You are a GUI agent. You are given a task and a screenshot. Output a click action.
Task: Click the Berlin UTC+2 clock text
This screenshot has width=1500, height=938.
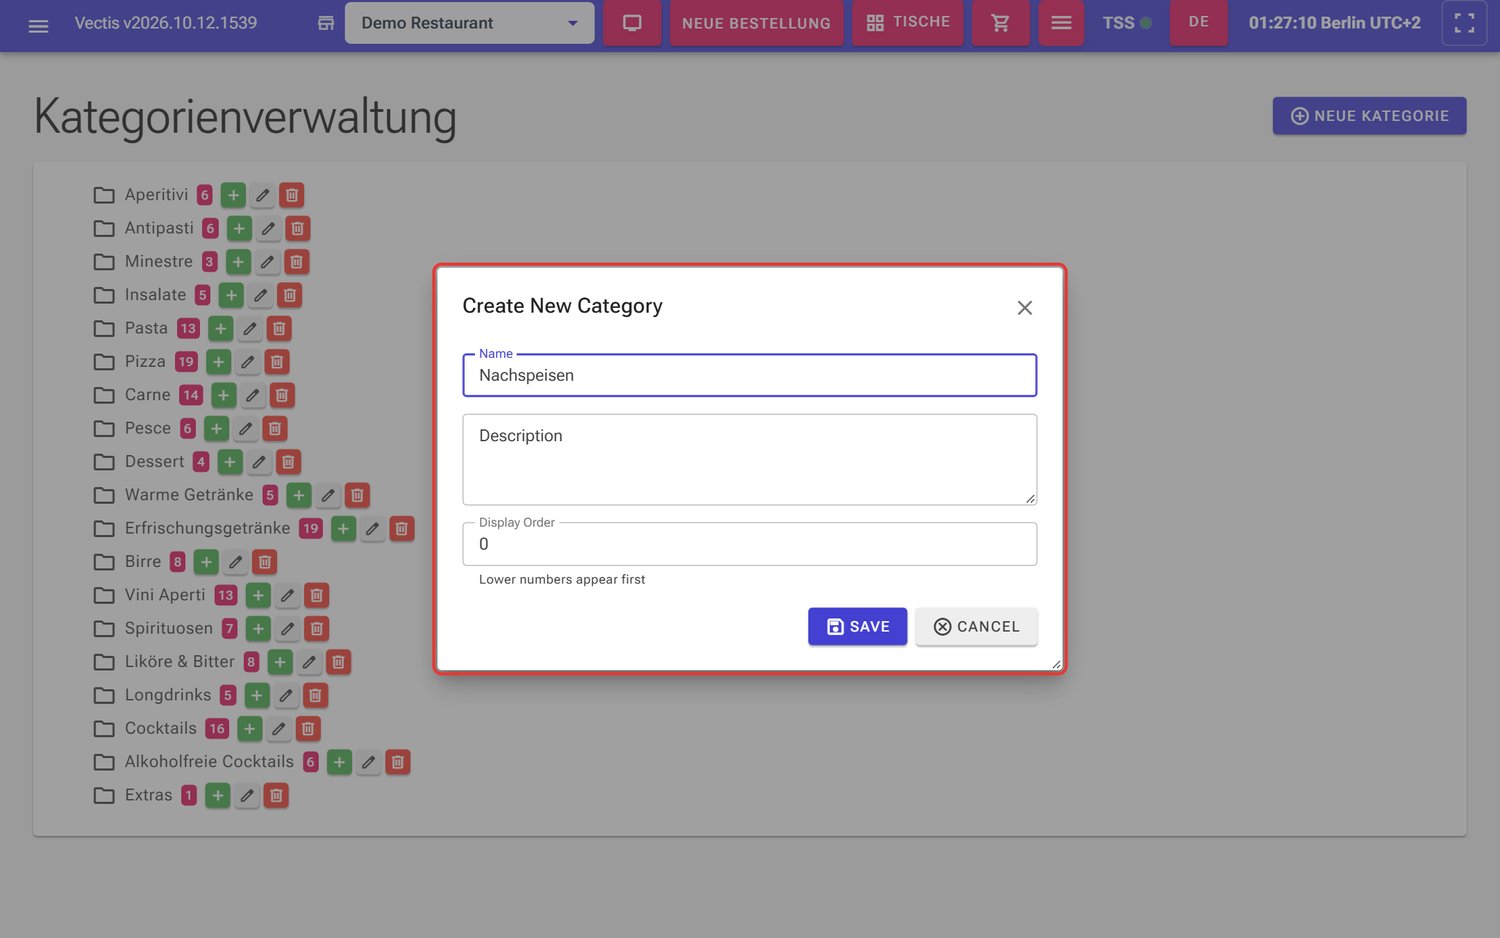[1334, 23]
